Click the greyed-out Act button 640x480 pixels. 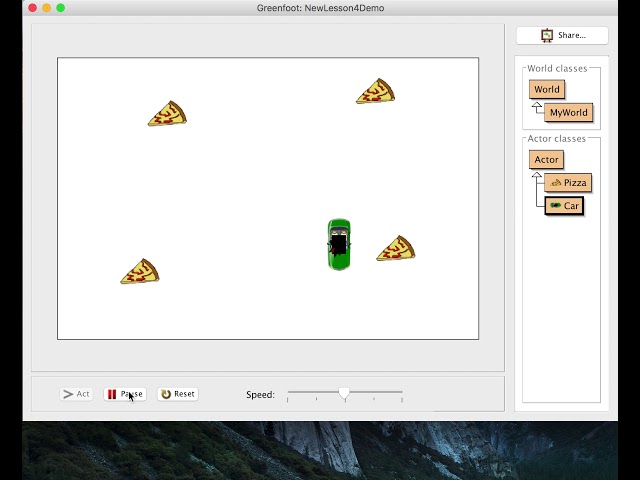click(76, 394)
